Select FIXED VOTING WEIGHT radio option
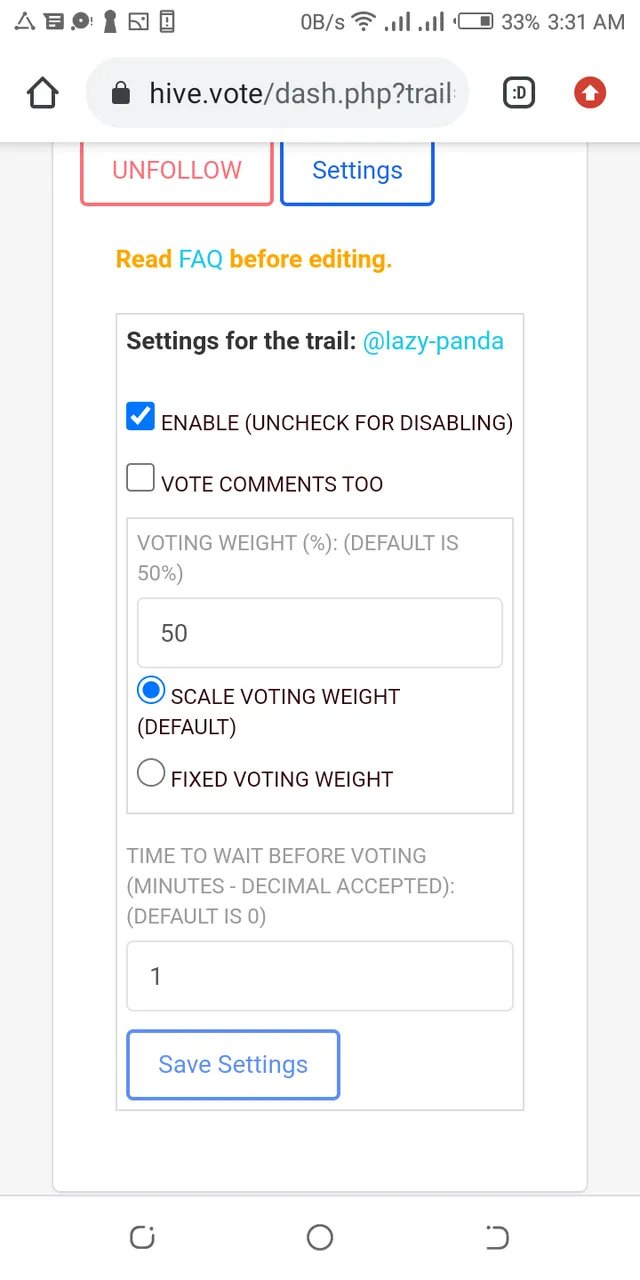 tap(151, 773)
